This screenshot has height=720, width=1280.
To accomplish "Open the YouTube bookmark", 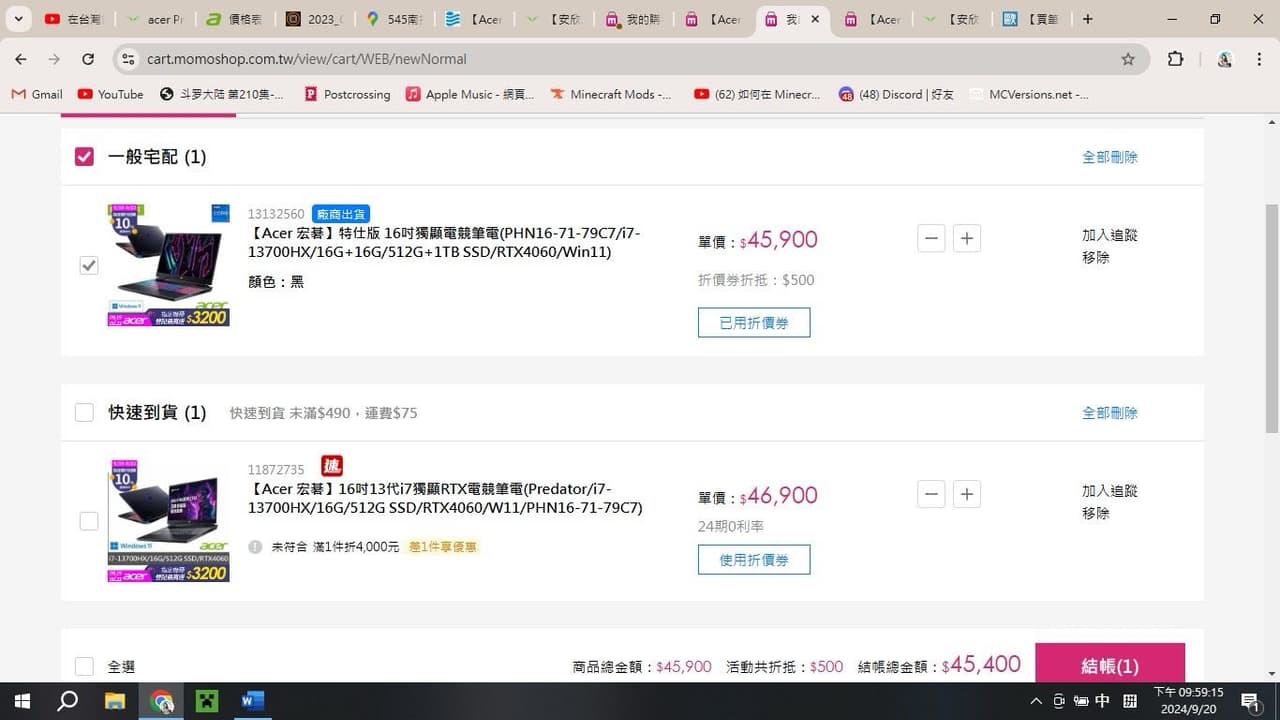I will 110,94.
